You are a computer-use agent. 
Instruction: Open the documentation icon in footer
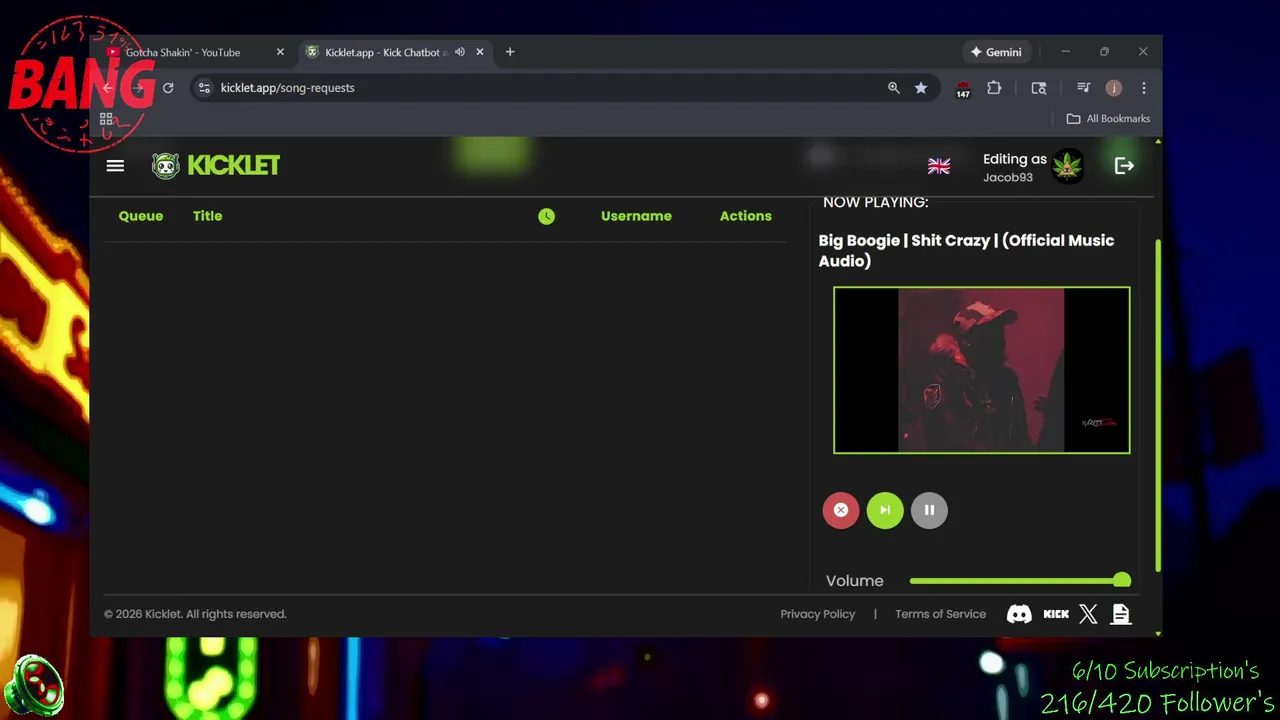coord(1121,614)
